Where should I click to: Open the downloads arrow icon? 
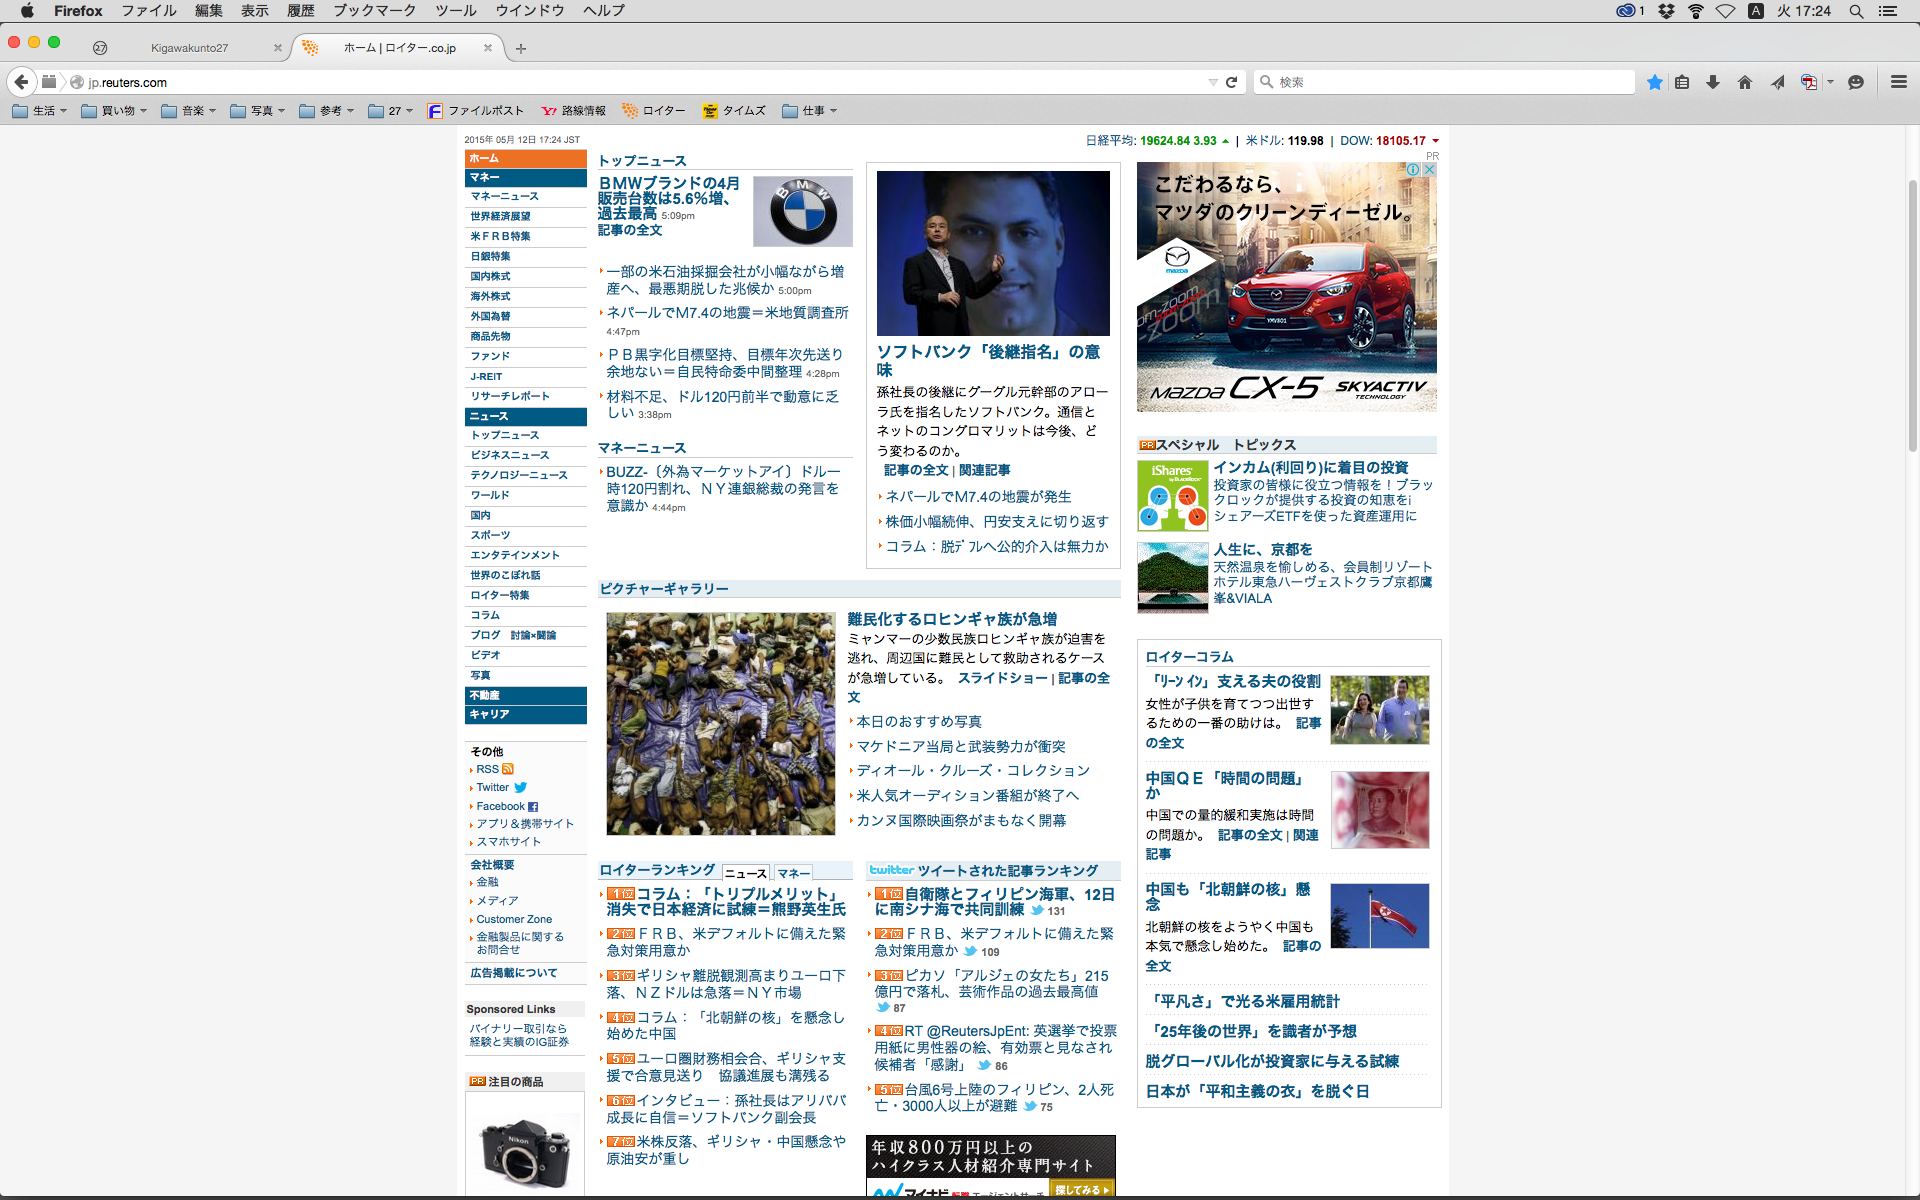click(x=1713, y=82)
